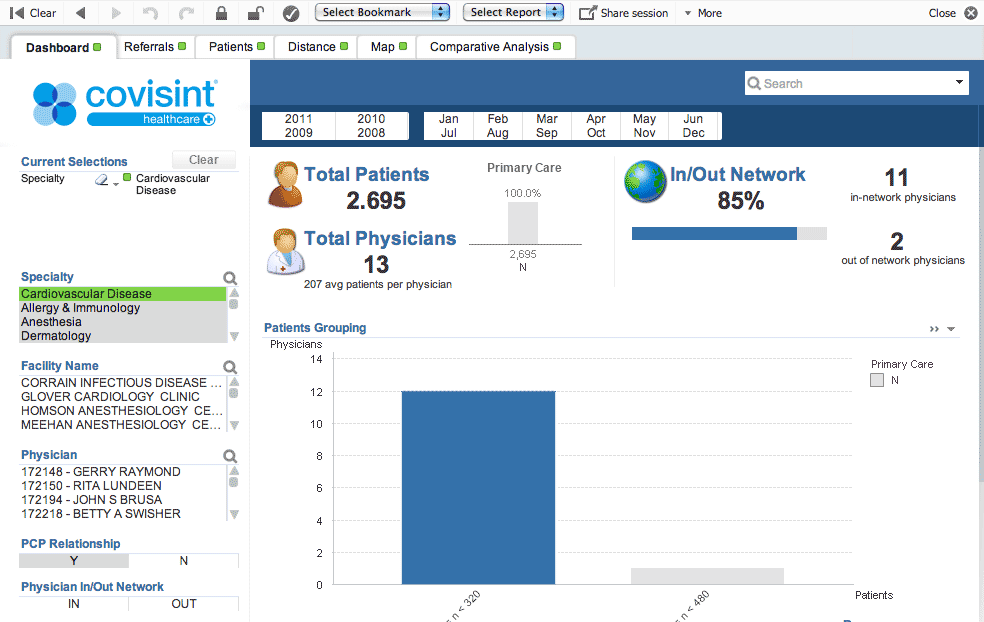
Task: Click the Share session icon
Action: click(587, 13)
